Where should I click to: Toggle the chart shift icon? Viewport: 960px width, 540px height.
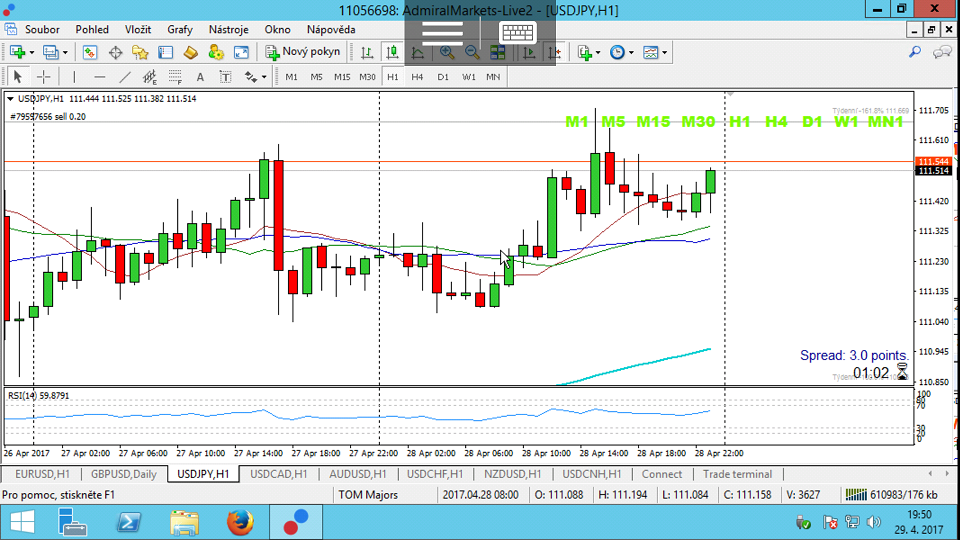[554, 53]
